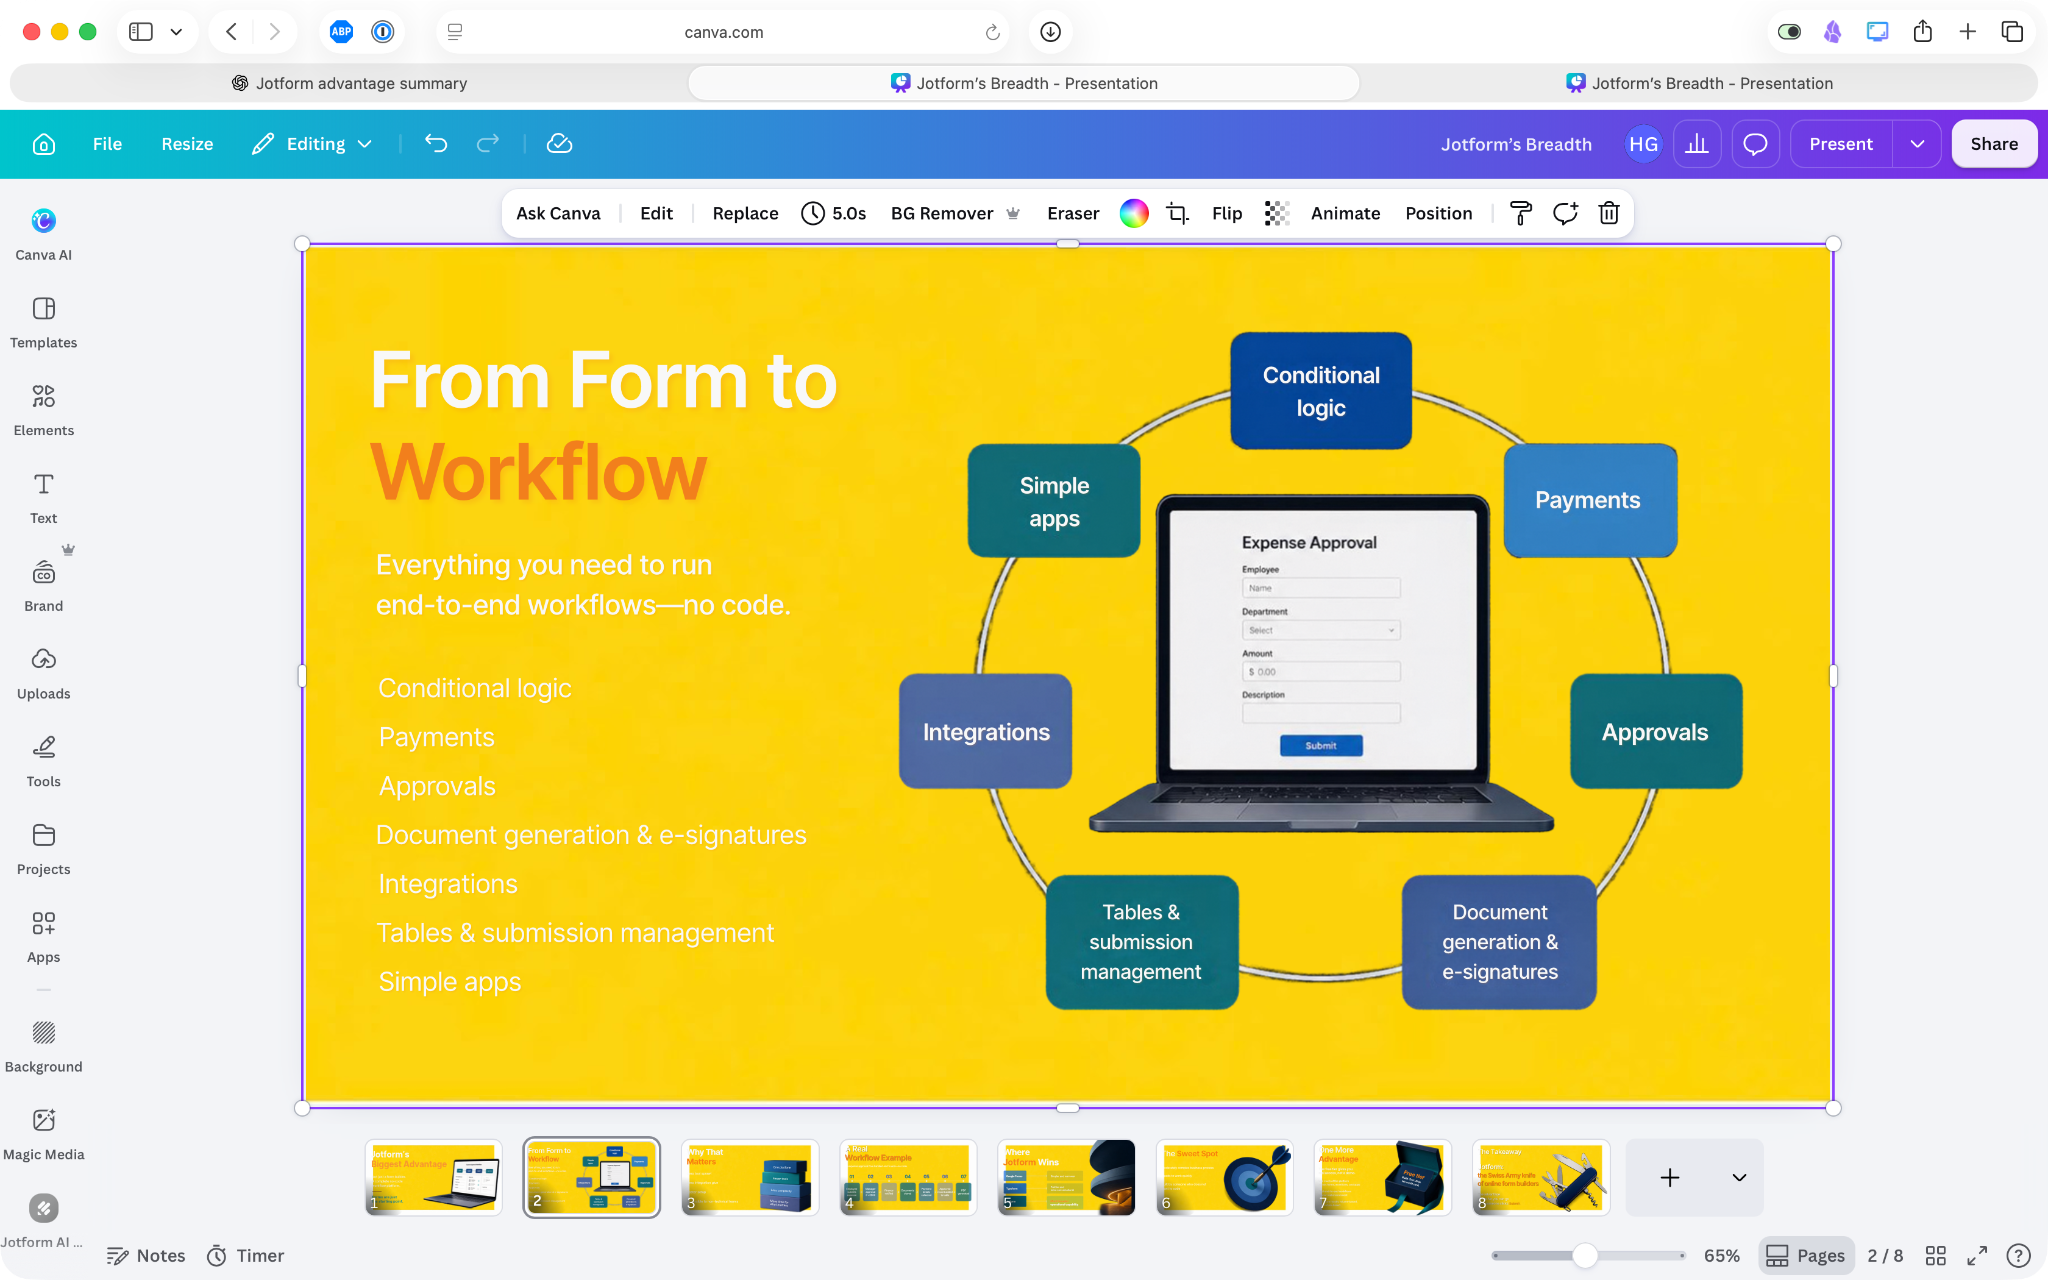Open the Animate panel

(x=1345, y=213)
